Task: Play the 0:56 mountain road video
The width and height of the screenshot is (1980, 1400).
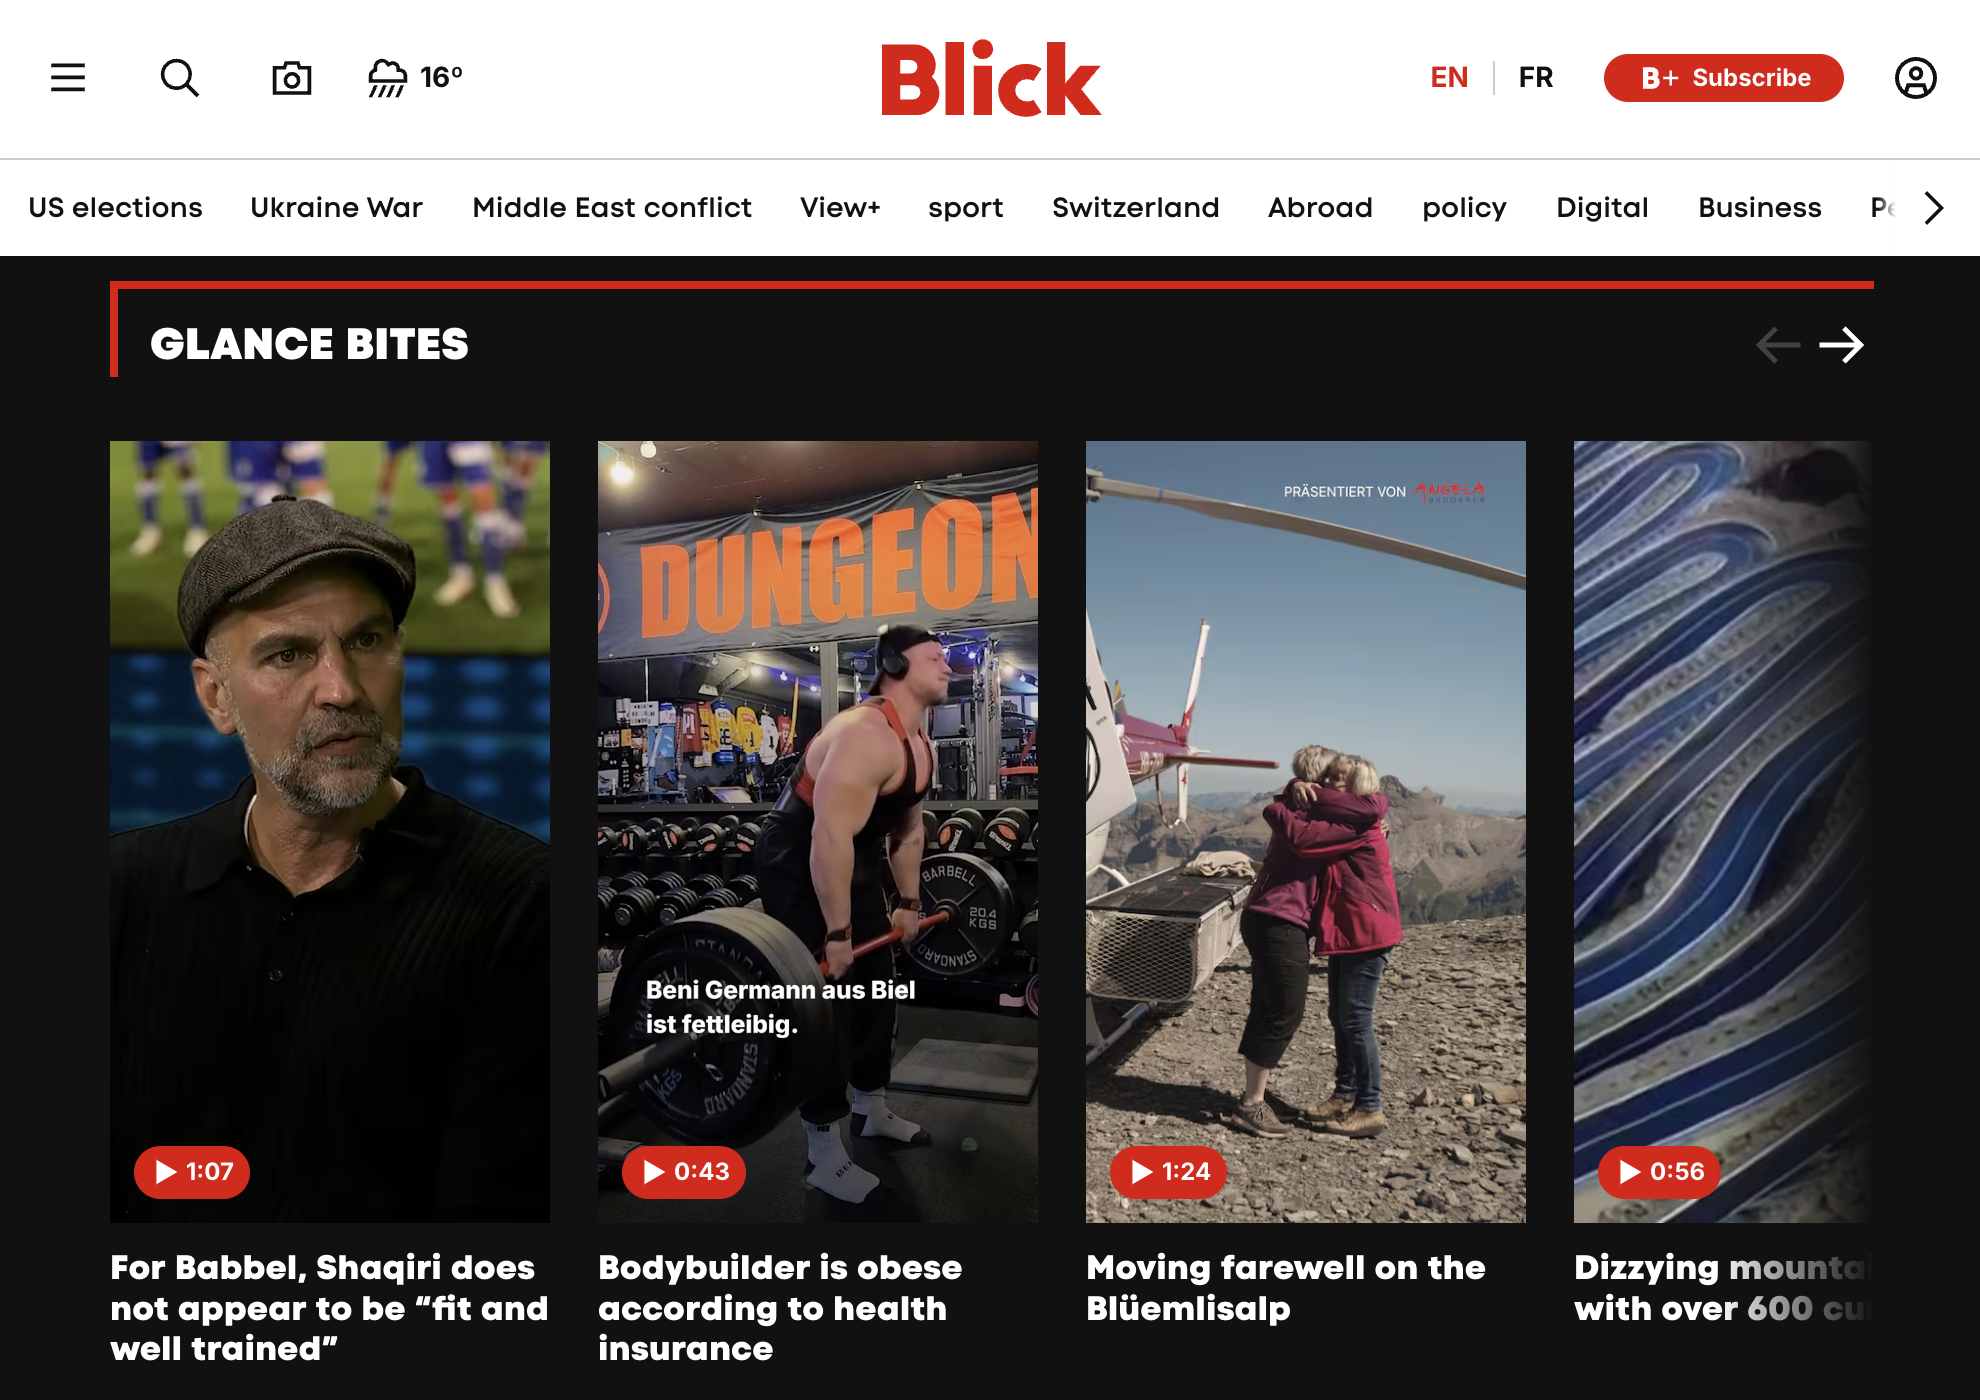Action: tap(1660, 1172)
